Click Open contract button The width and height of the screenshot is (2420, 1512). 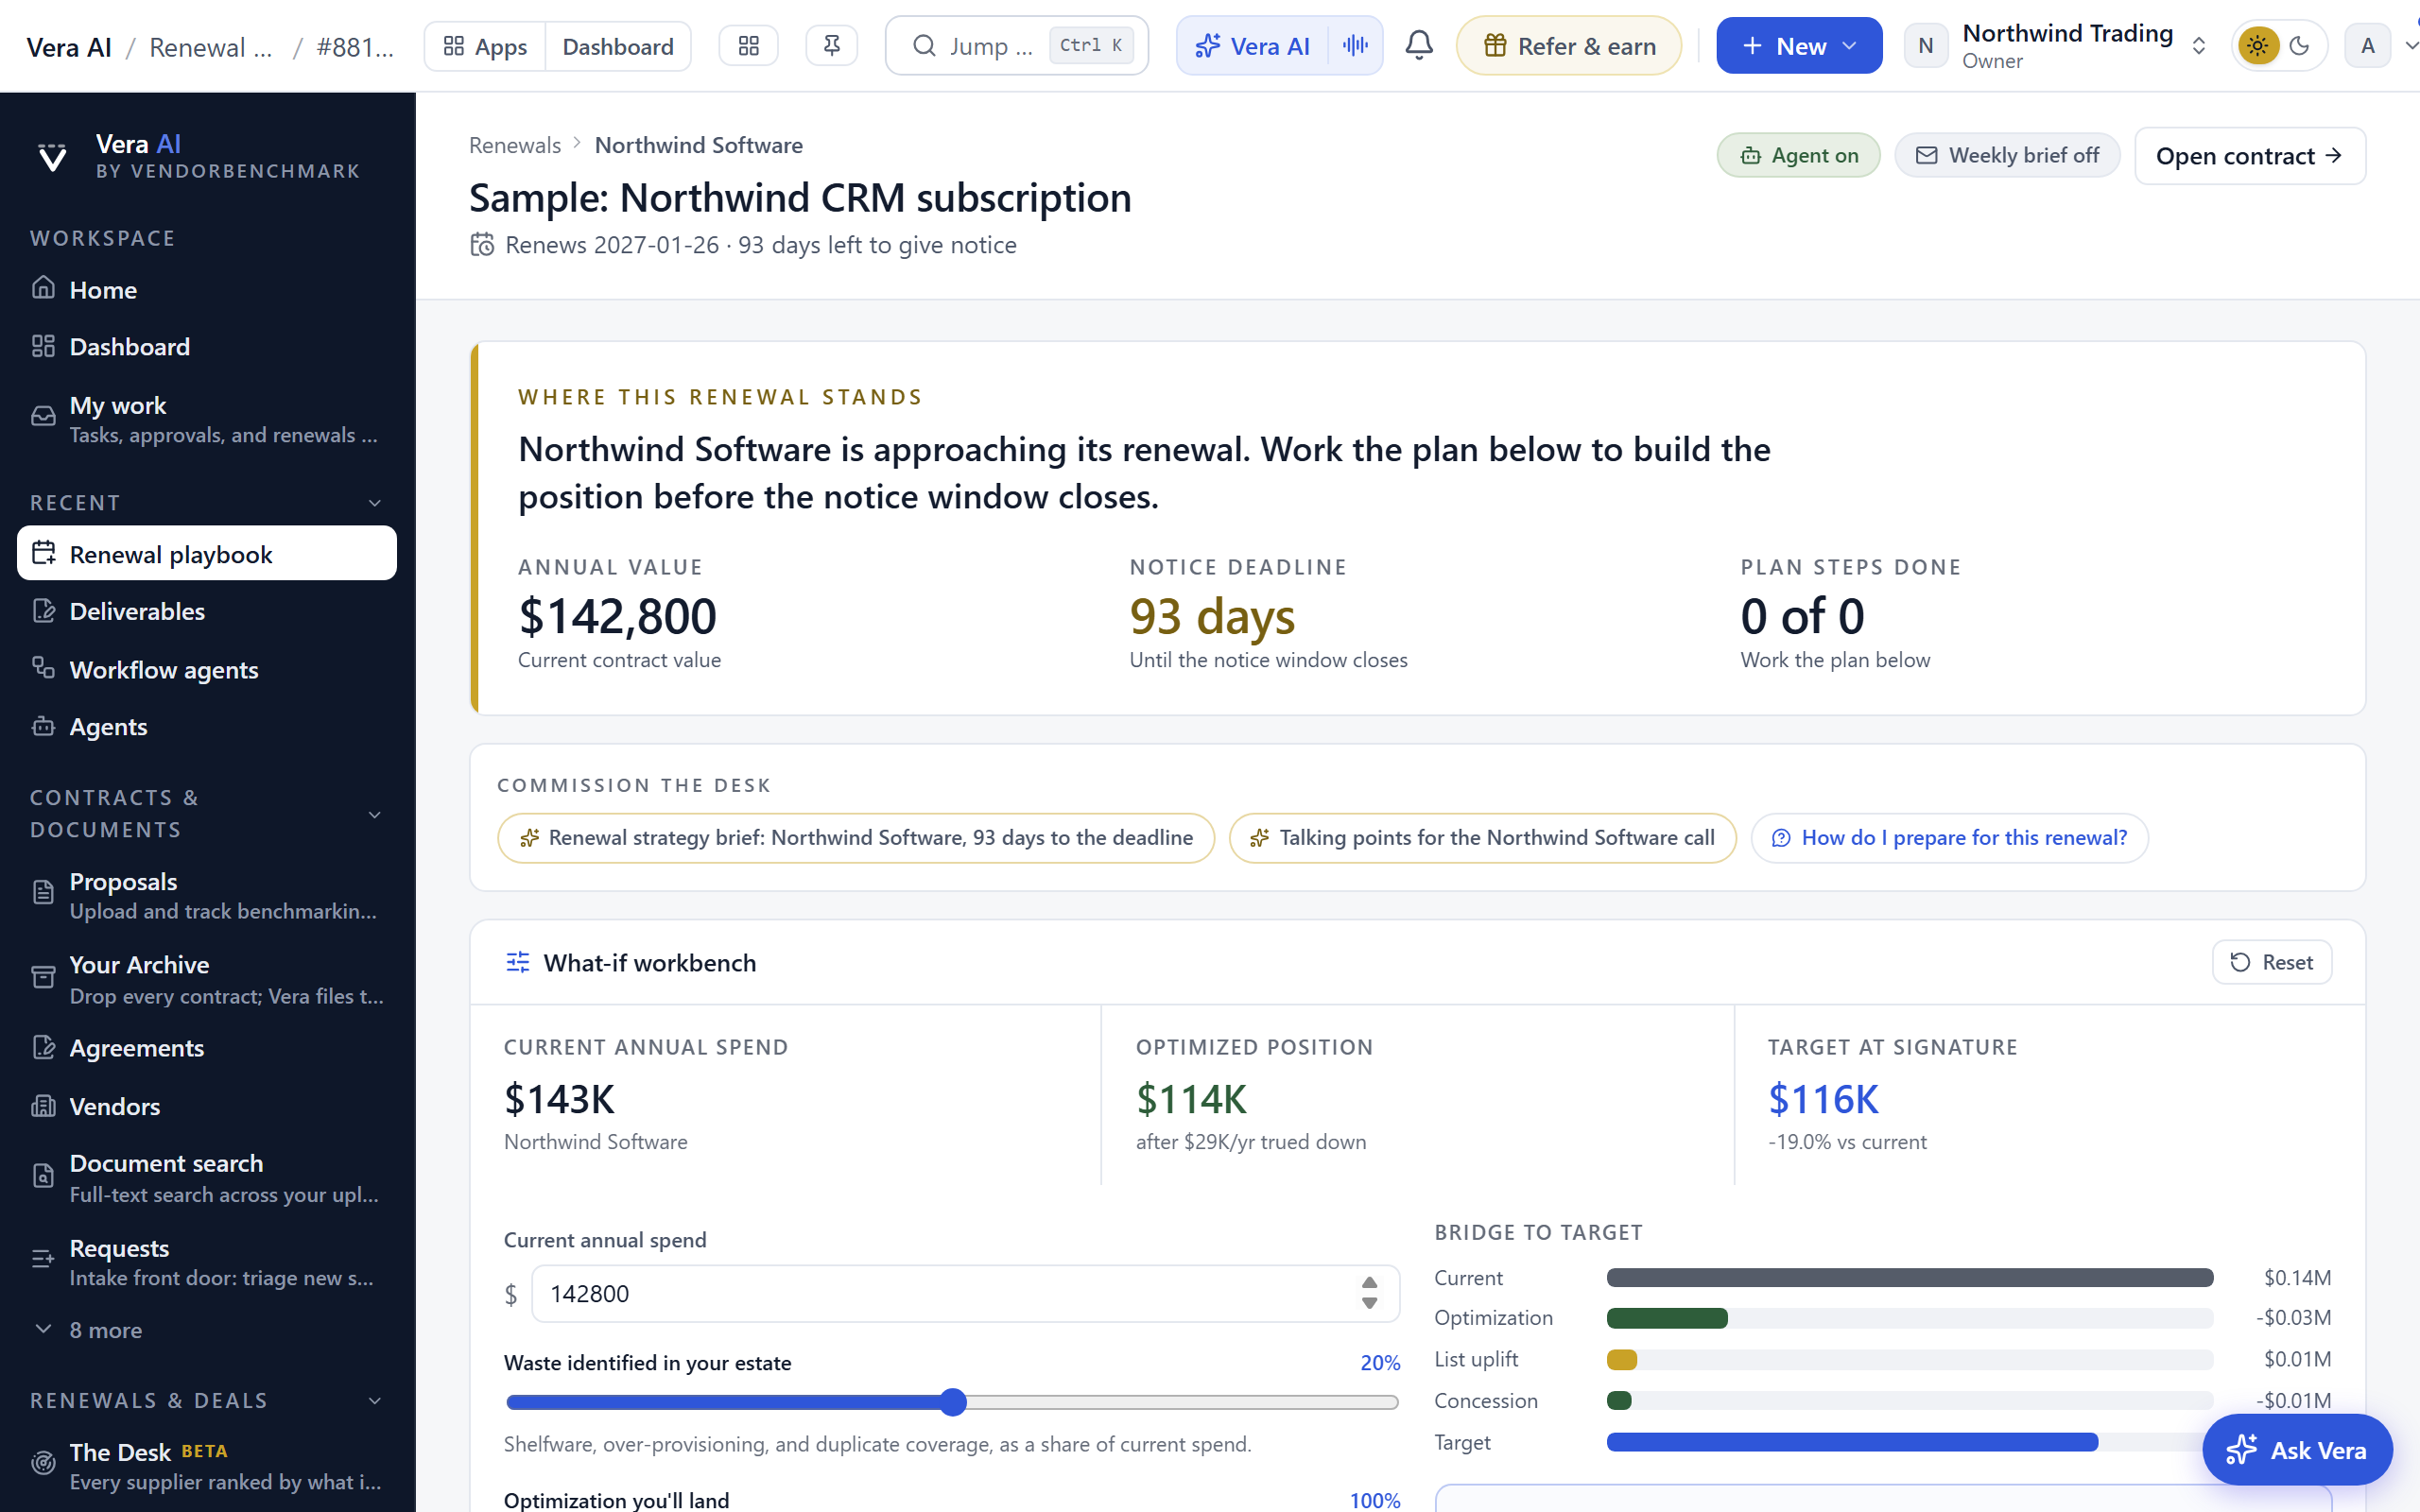coord(2250,156)
